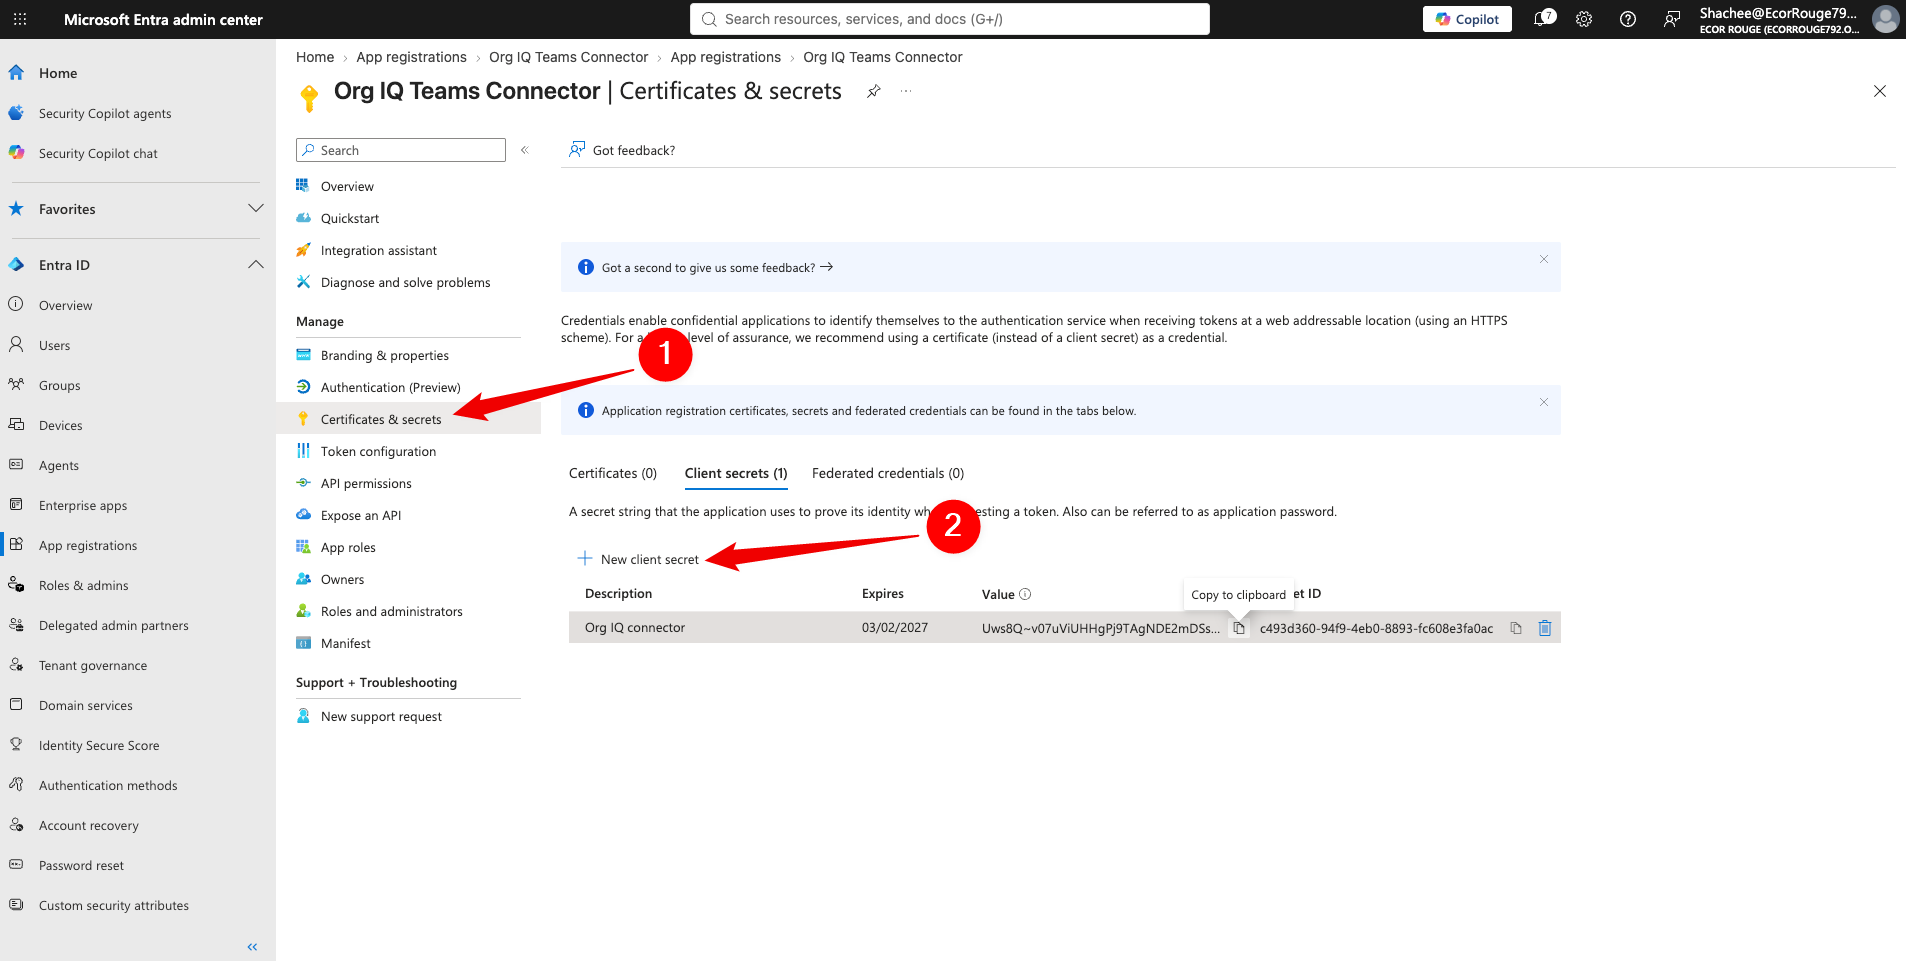This screenshot has width=1906, height=961.
Task: Click the Identity Secure Score icon
Action: [x=16, y=745]
